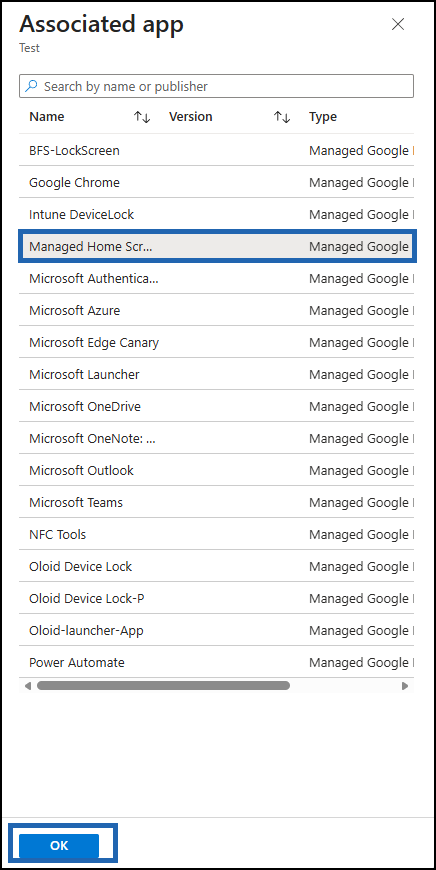The image size is (436, 870).
Task: Select the Intune DeviceLock app
Action: pyautogui.click(x=216, y=214)
